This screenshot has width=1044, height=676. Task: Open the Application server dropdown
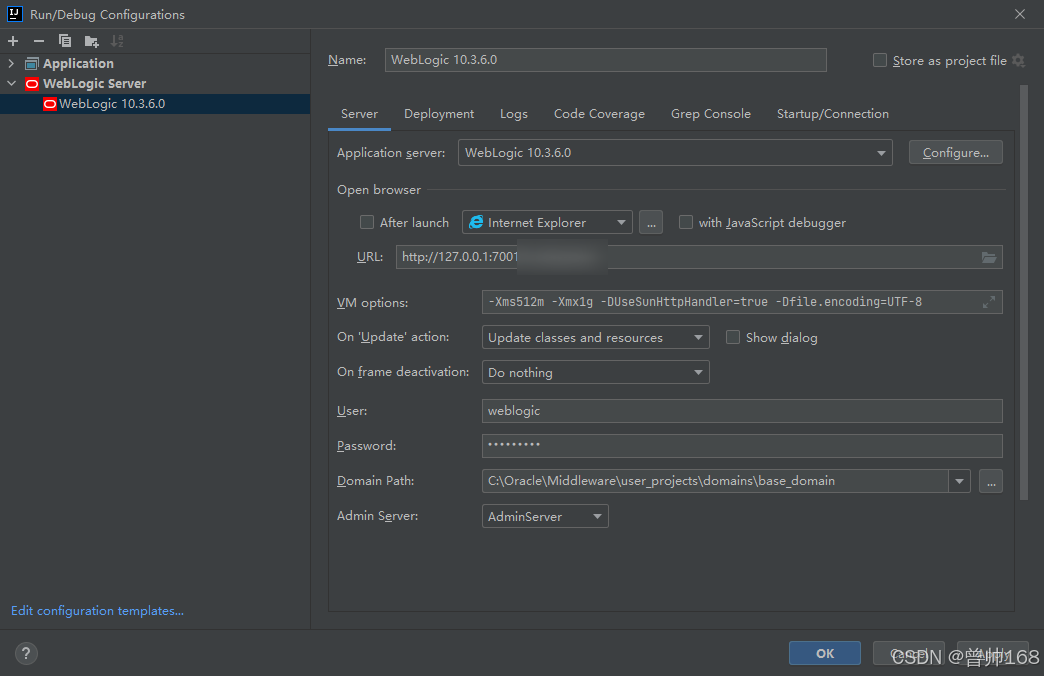pyautogui.click(x=880, y=152)
